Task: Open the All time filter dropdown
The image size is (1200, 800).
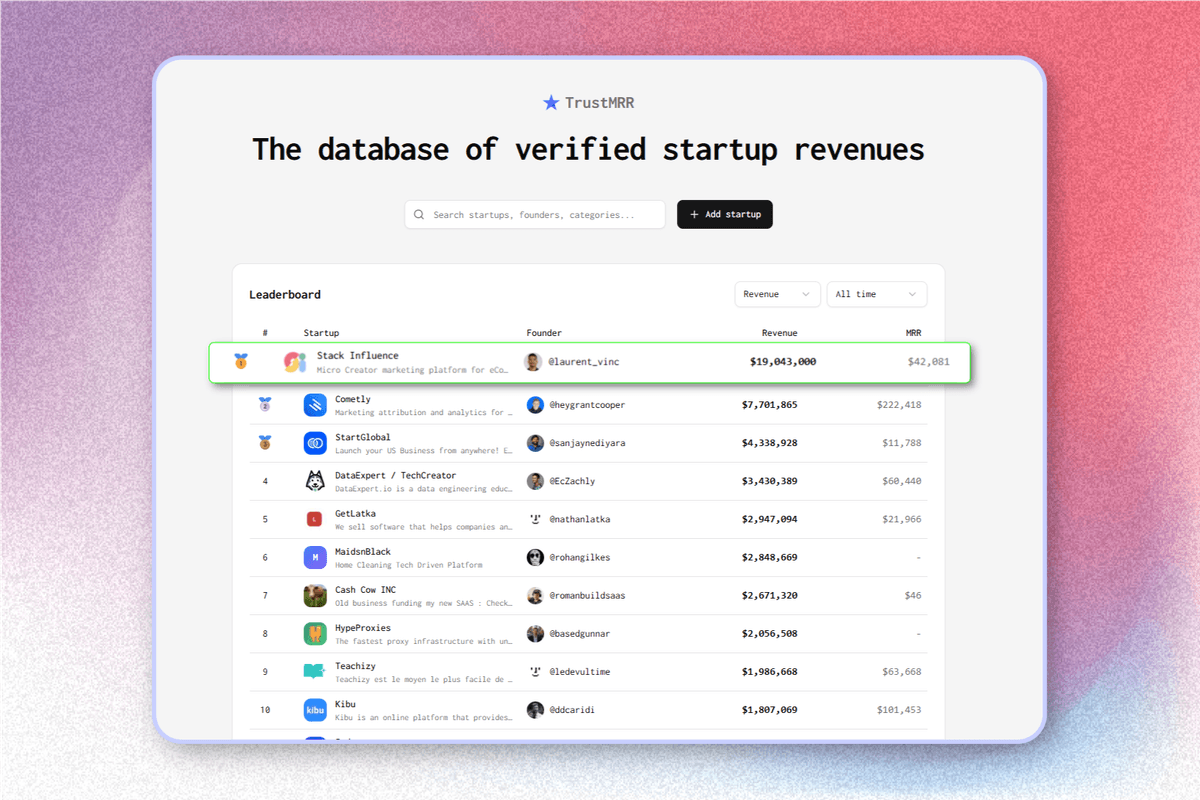Action: [876, 294]
